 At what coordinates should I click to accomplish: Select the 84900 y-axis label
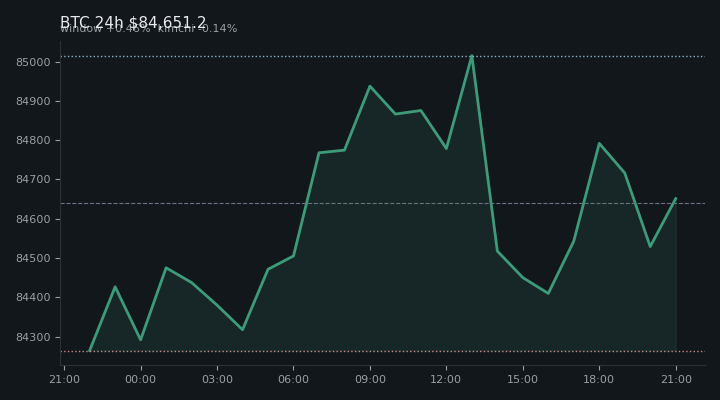33,101
